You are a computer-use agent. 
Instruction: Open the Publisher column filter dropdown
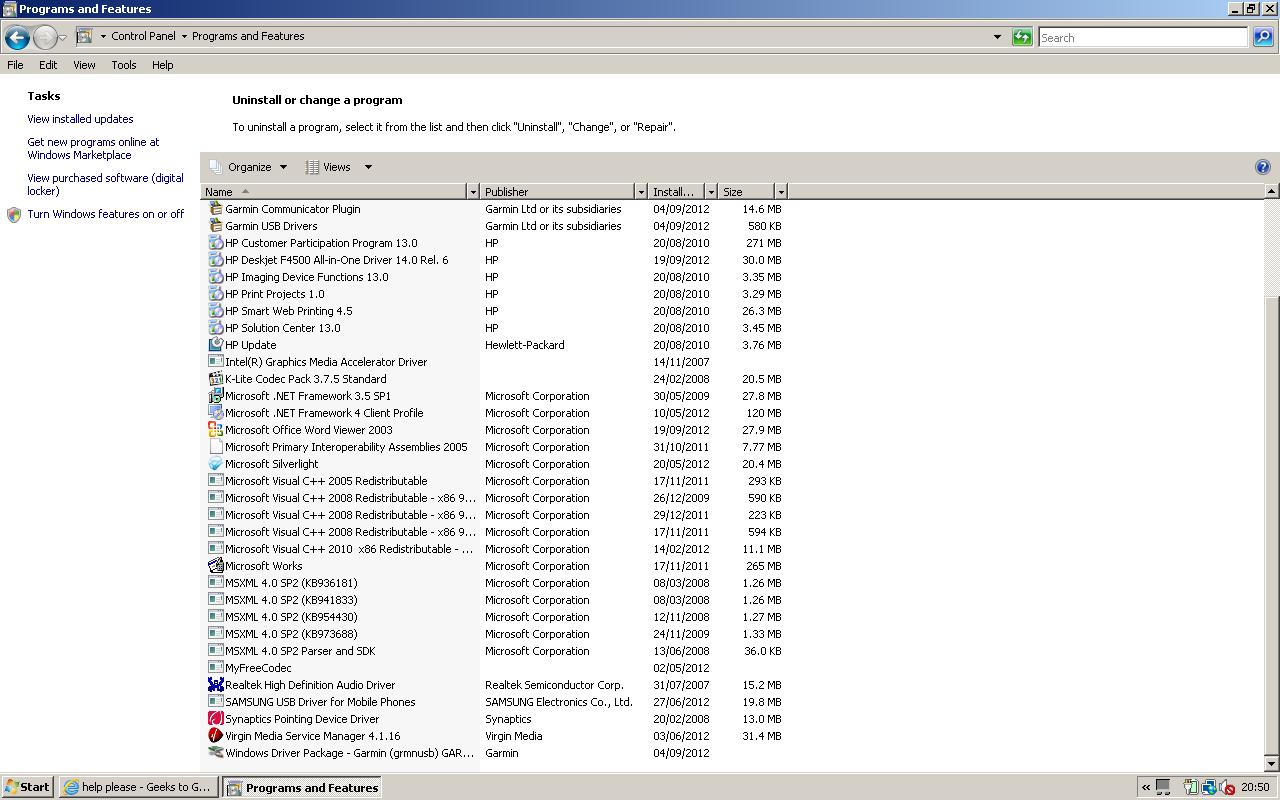click(641, 191)
